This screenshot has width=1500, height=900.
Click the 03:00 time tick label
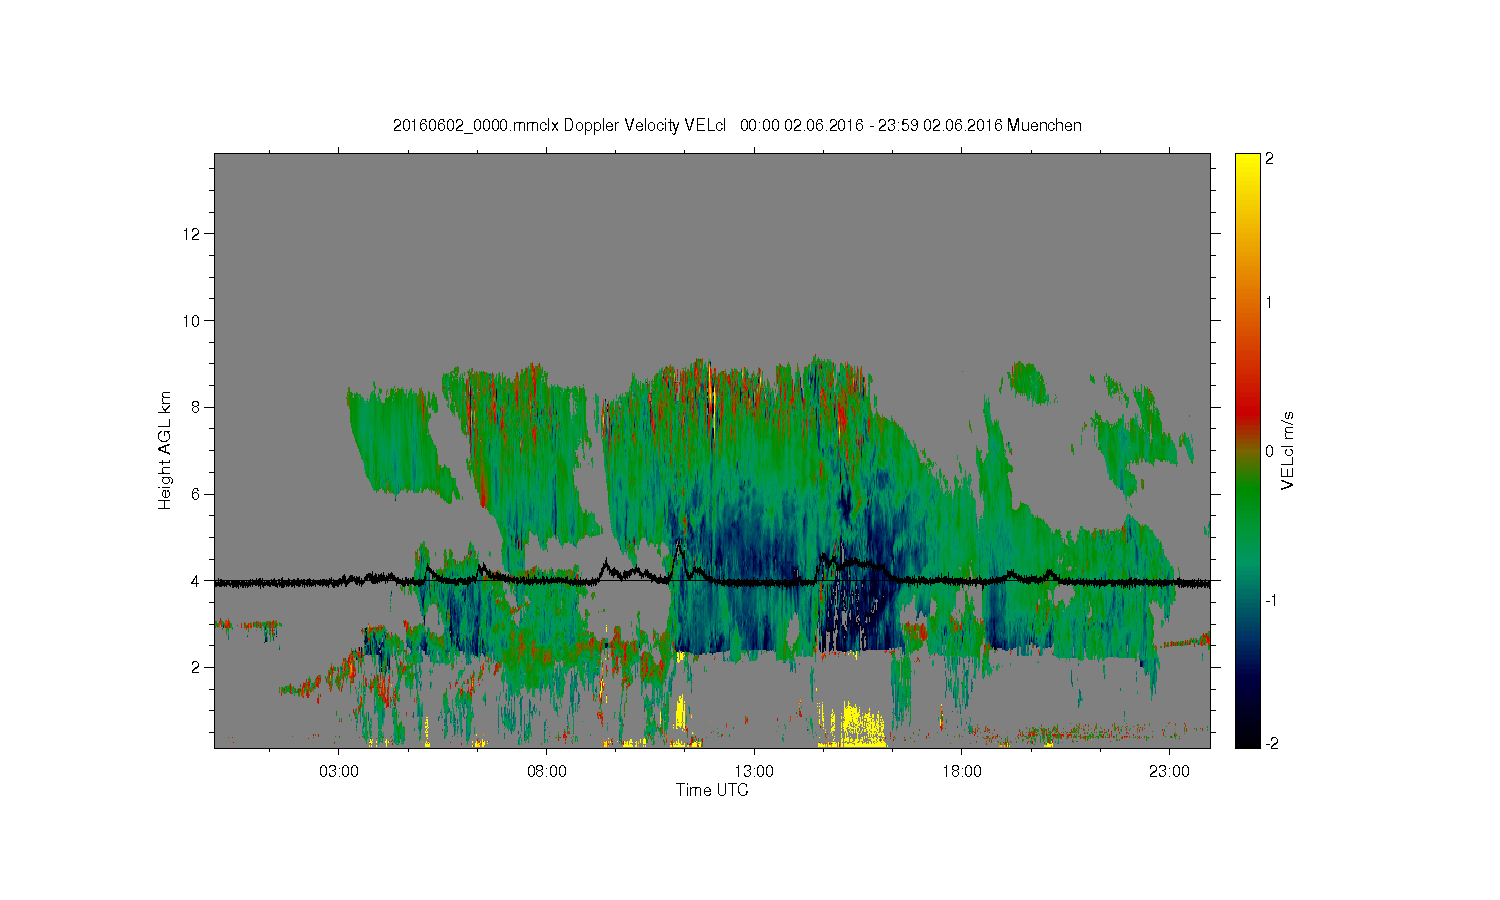point(339,772)
